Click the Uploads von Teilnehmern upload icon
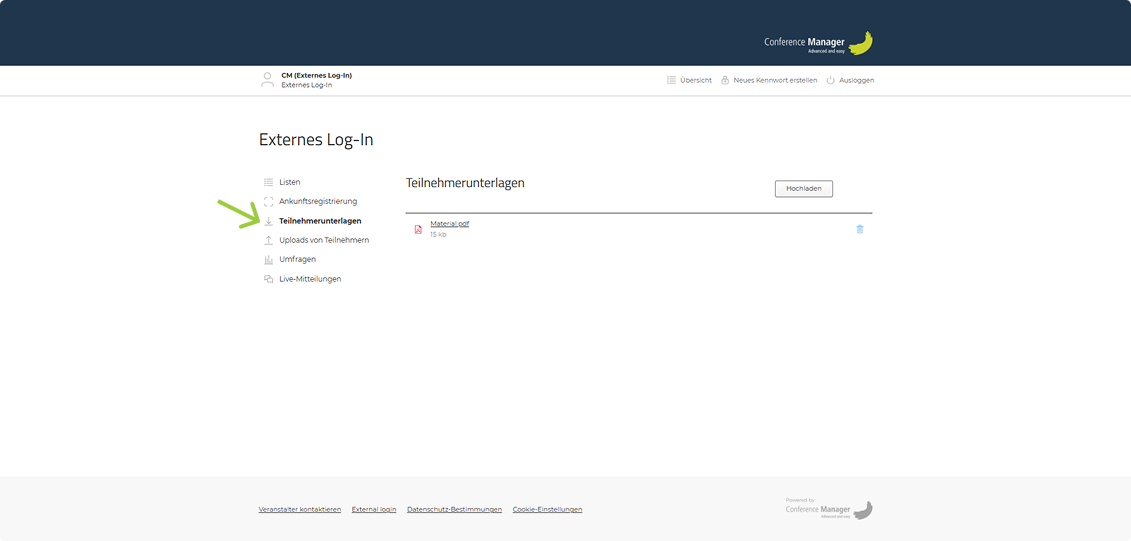 (268, 240)
